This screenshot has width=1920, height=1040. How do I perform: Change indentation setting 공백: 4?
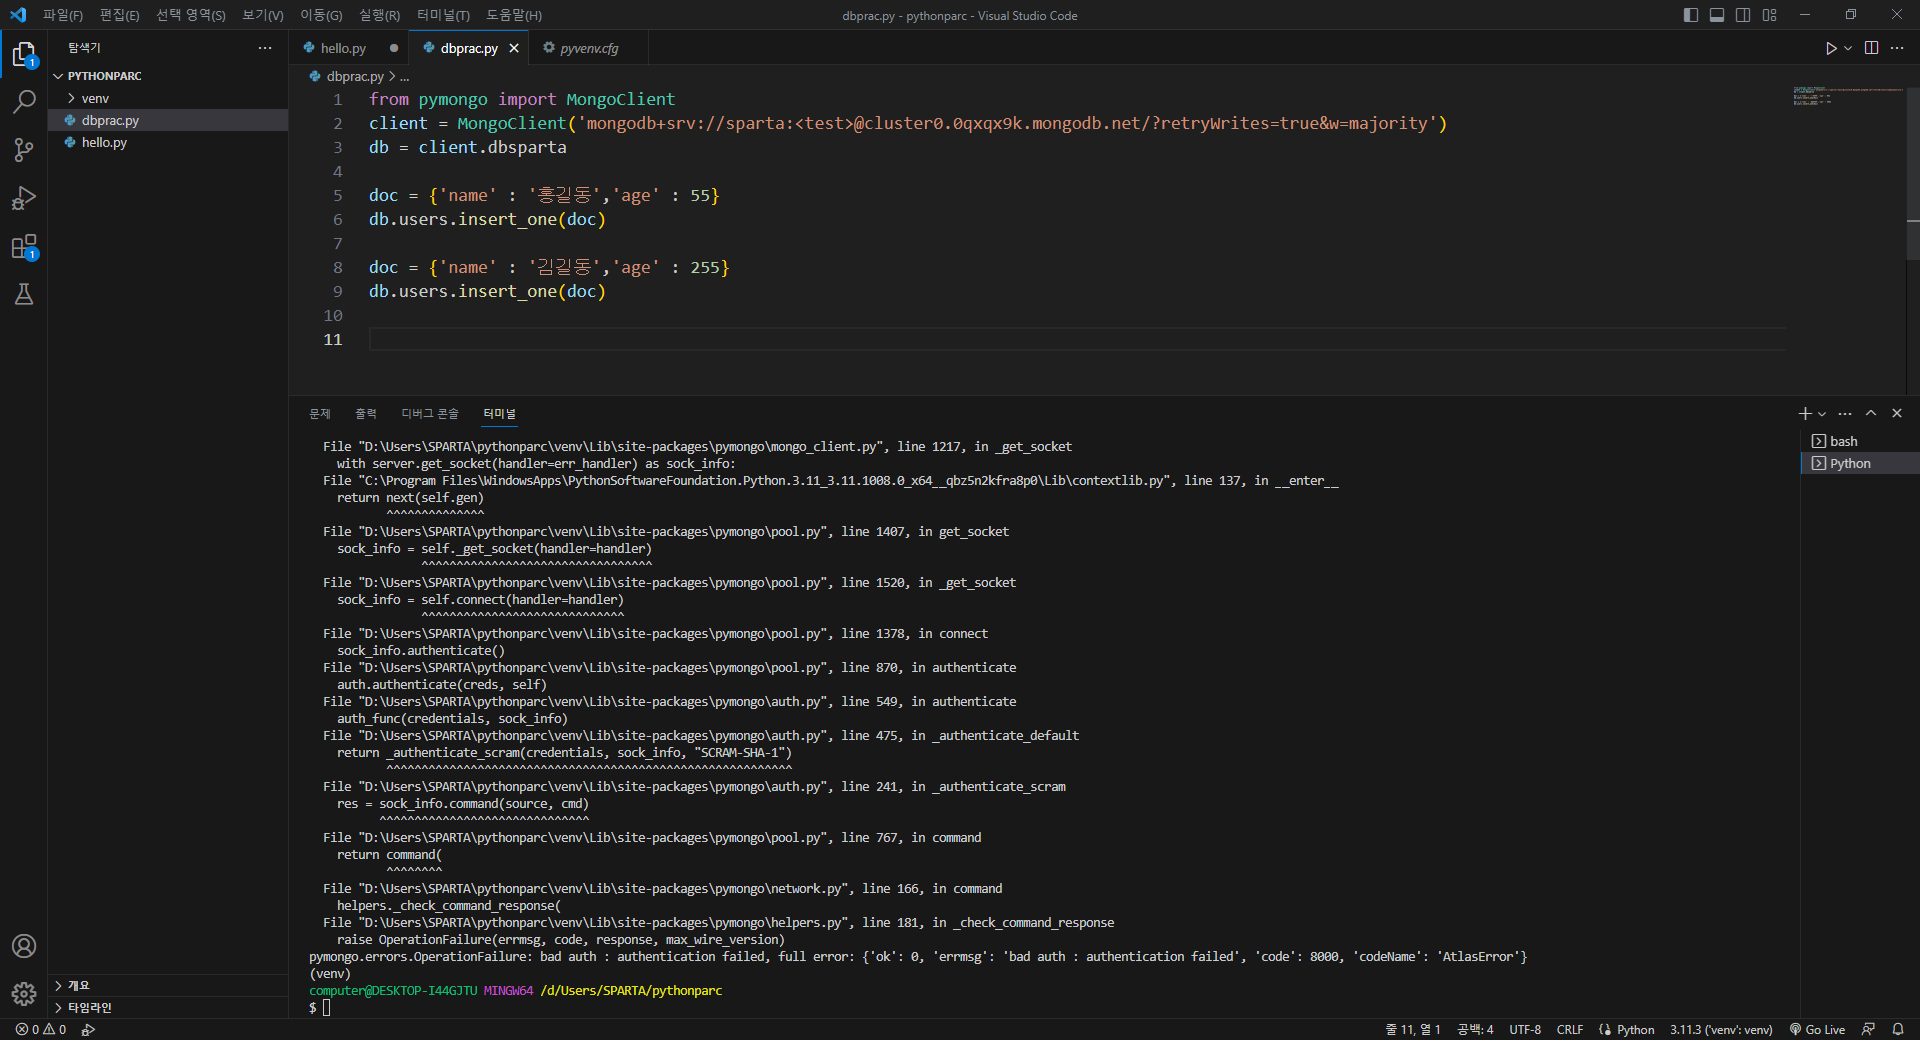pos(1475,1029)
